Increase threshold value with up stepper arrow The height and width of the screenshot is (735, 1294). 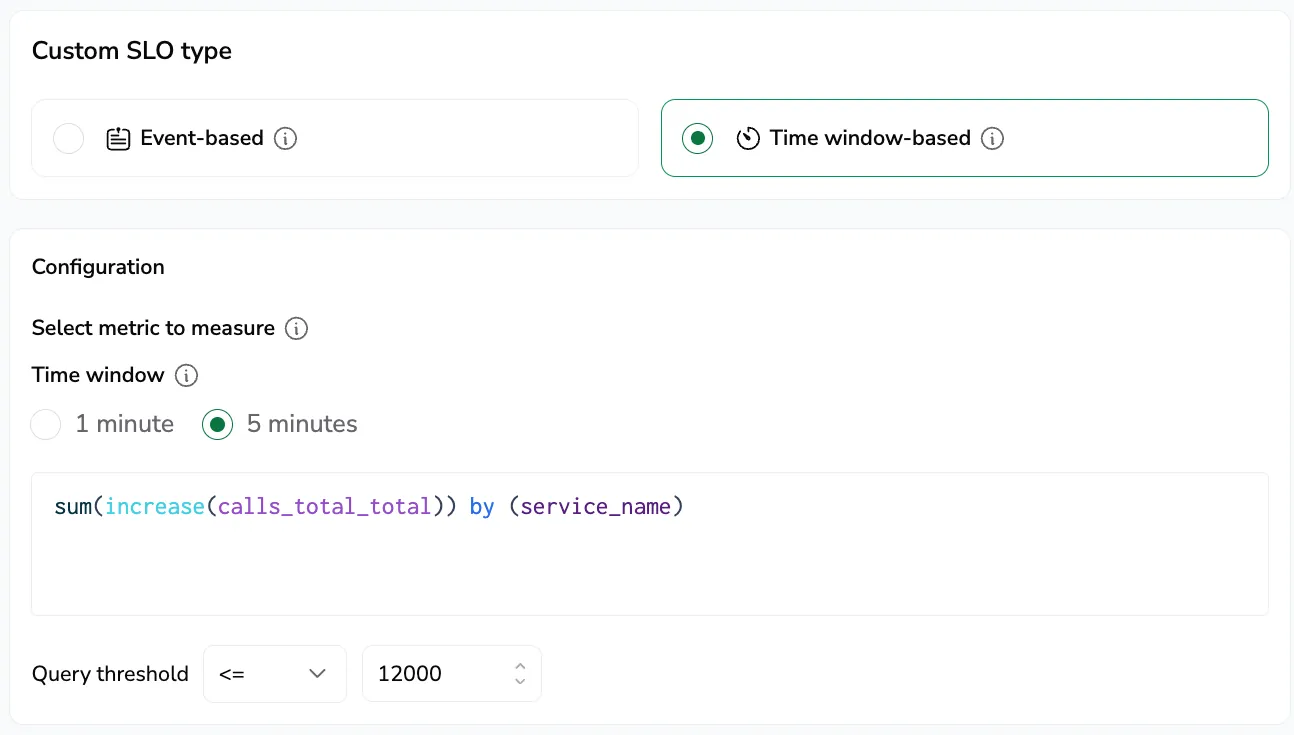coord(520,666)
